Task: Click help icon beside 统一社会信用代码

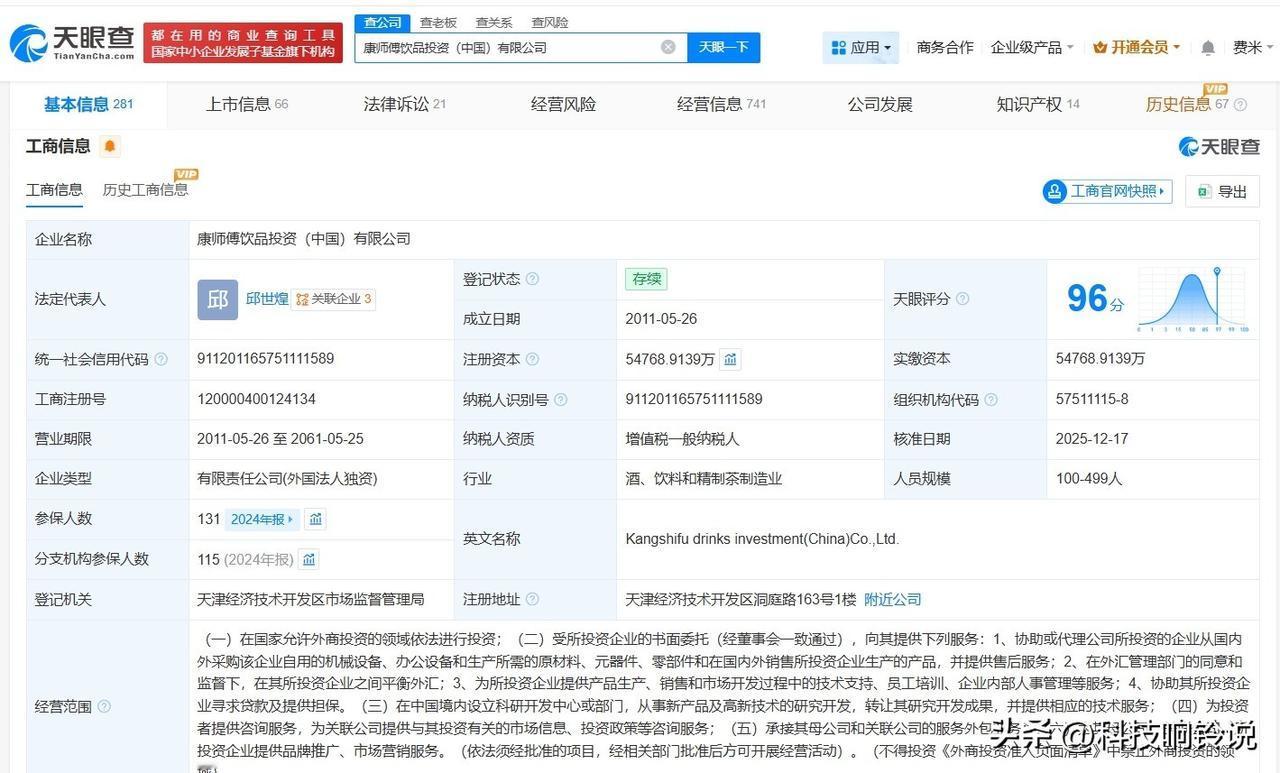Action: (161, 359)
